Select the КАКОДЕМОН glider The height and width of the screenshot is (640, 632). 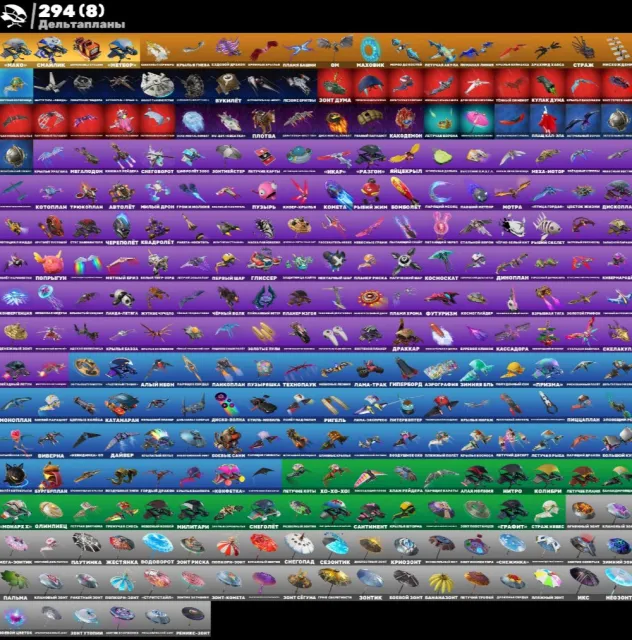[x=406, y=122]
